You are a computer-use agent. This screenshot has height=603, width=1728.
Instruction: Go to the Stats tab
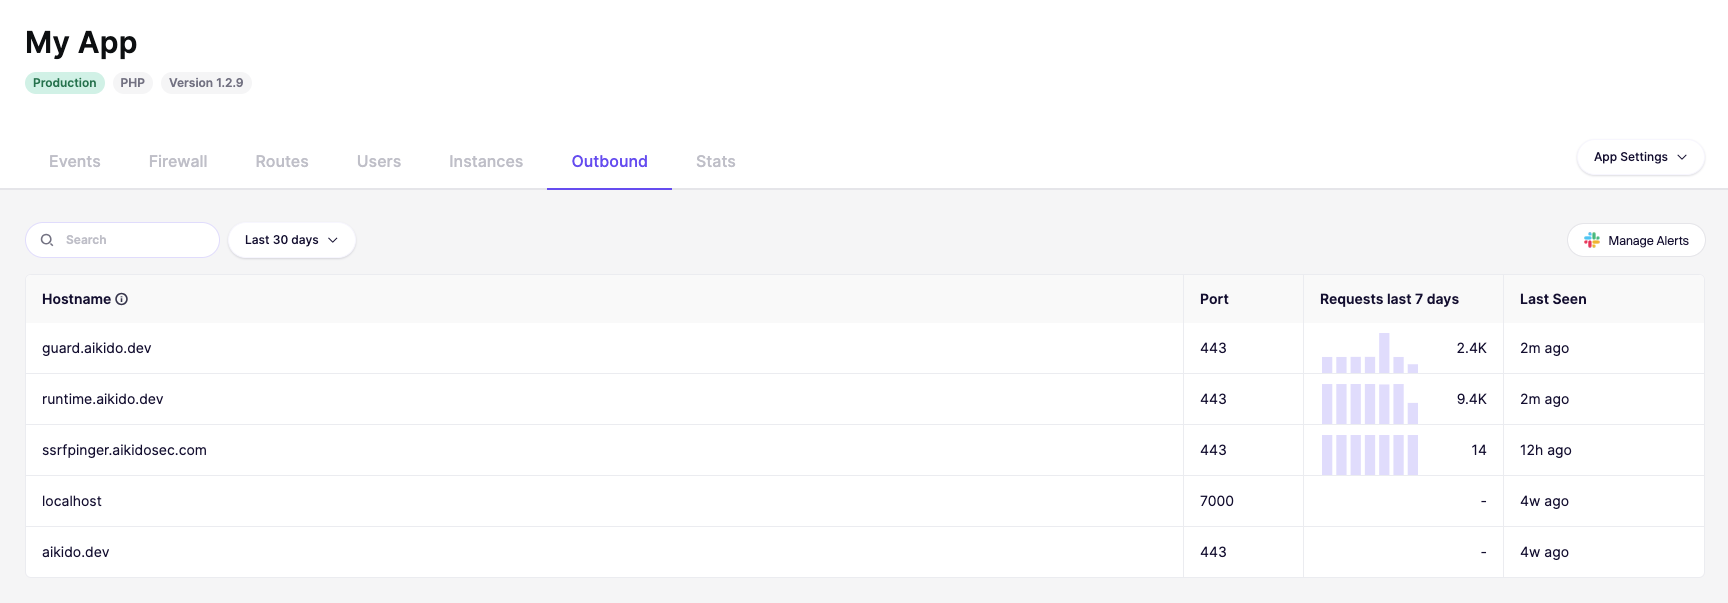tap(716, 161)
